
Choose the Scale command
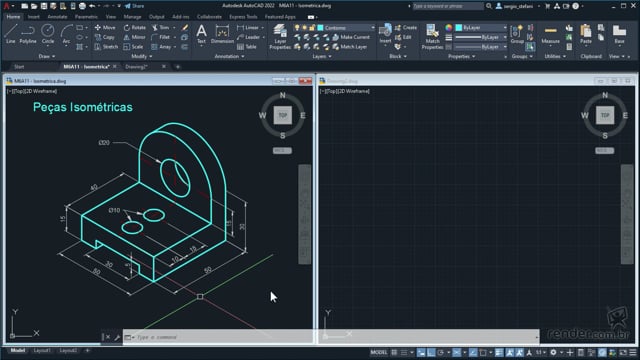pyautogui.click(x=133, y=47)
